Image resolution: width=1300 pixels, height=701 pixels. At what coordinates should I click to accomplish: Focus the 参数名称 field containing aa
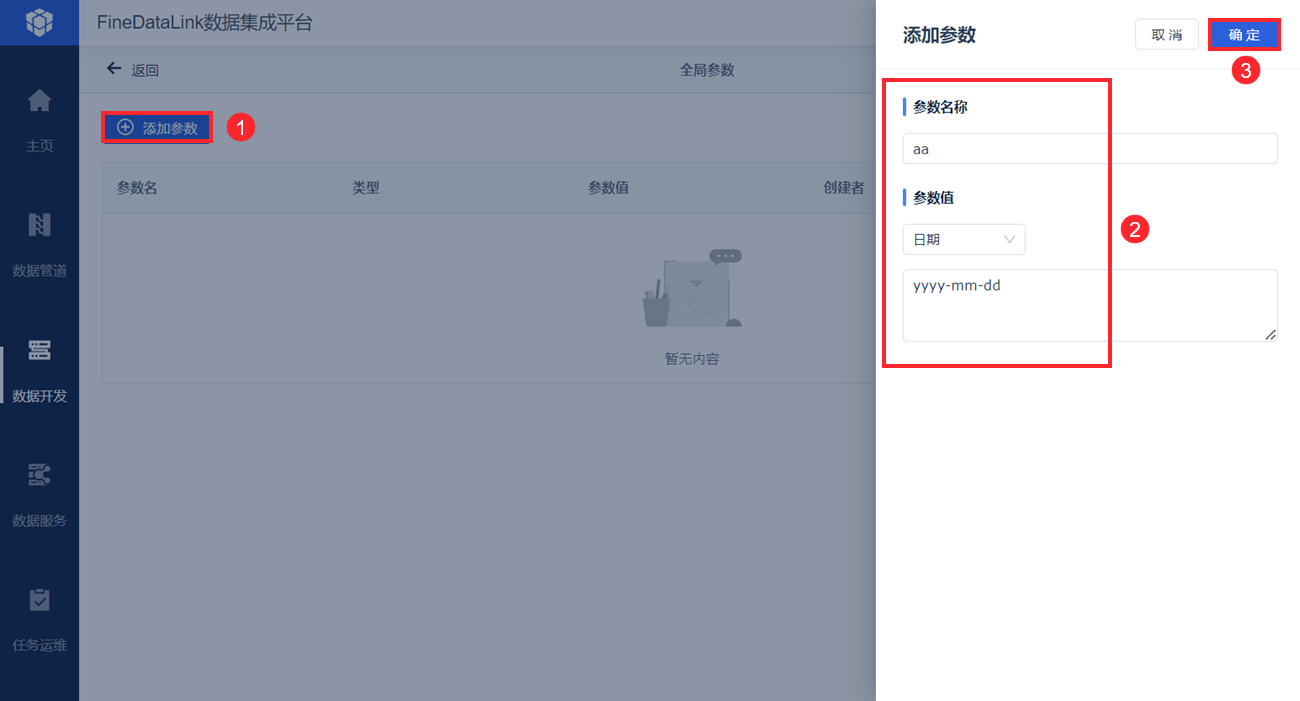pyautogui.click(x=1090, y=148)
